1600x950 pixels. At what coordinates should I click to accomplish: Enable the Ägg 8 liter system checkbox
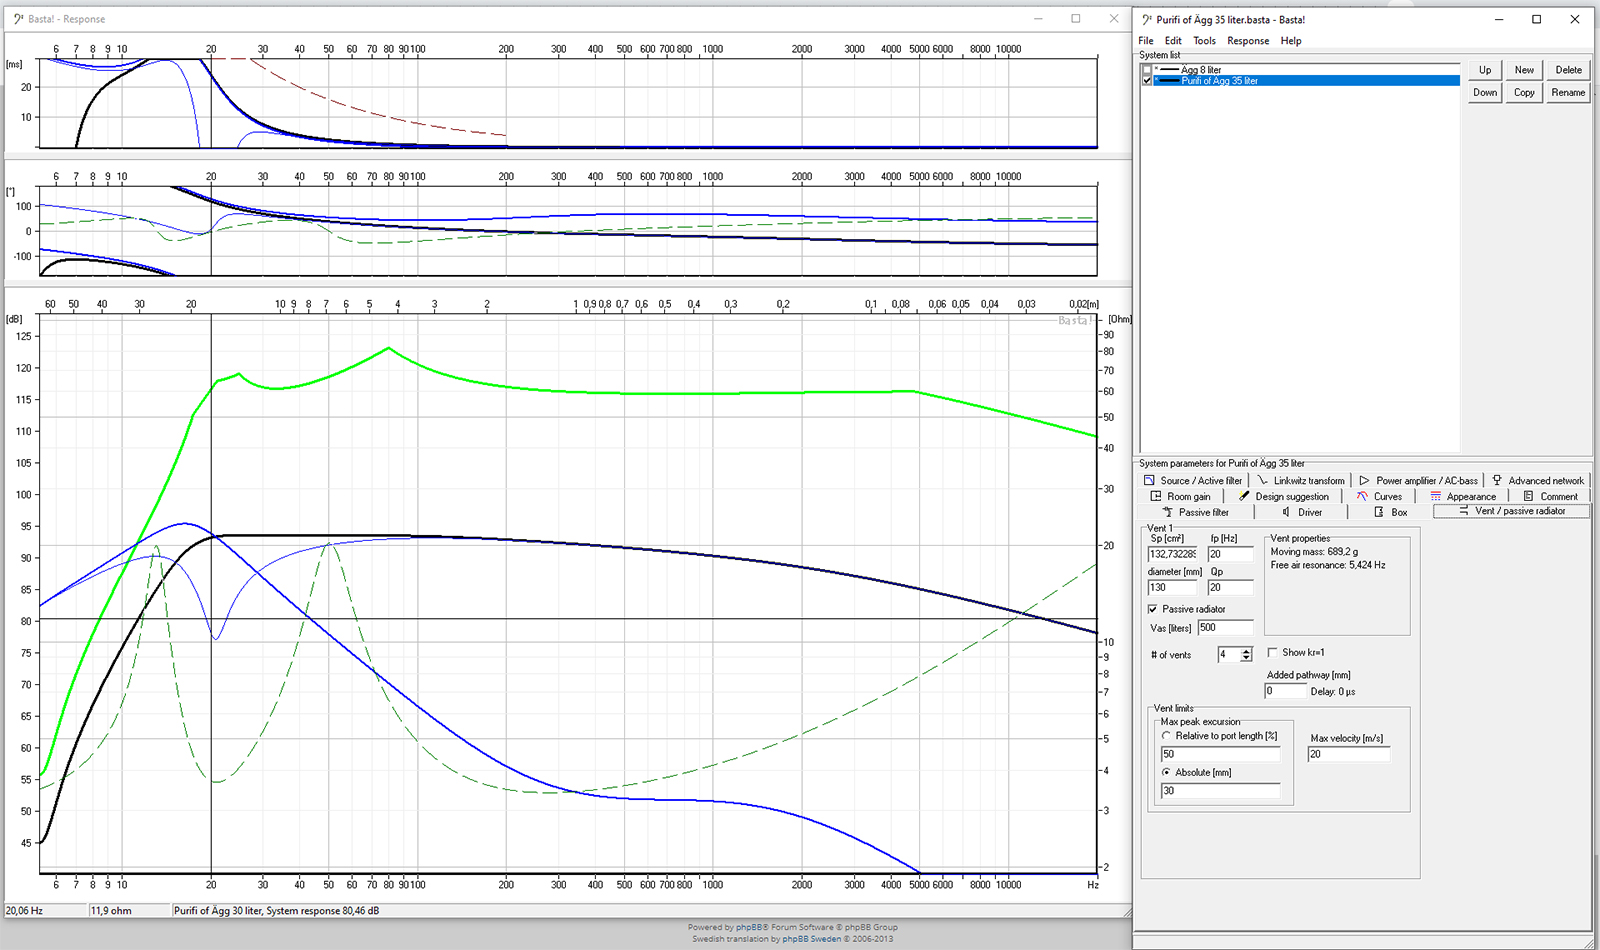pos(1147,70)
